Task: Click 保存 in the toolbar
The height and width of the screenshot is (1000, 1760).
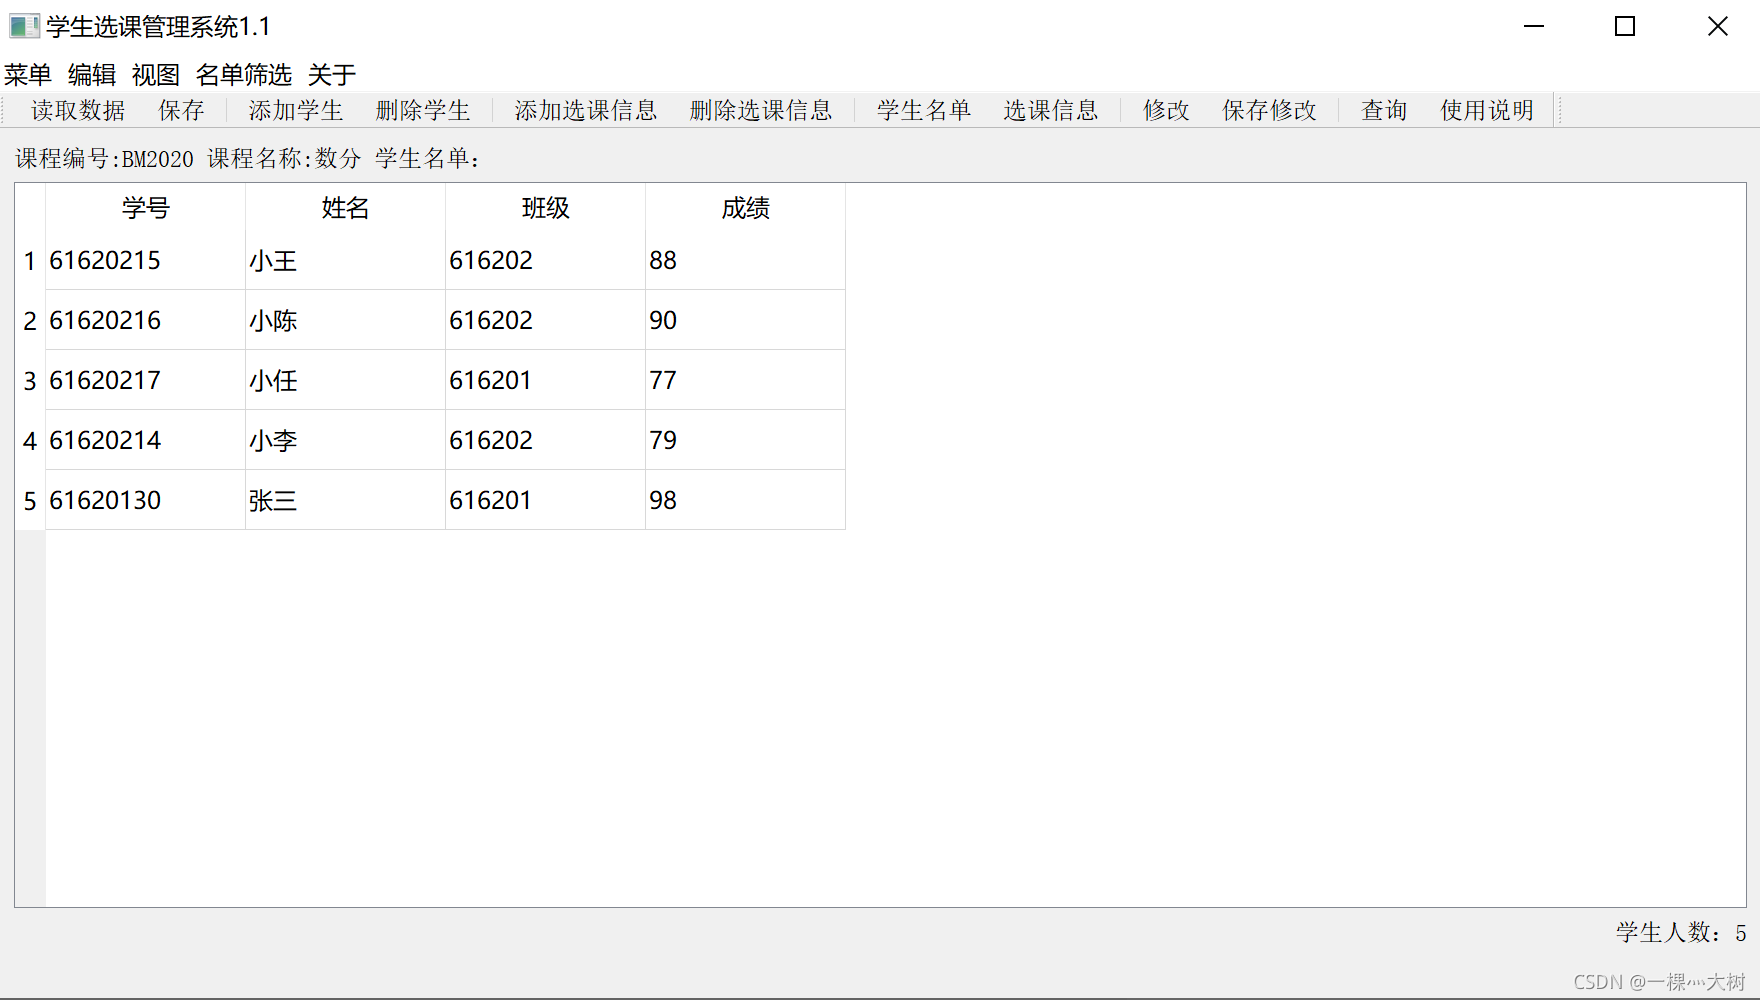Action: pos(181,110)
